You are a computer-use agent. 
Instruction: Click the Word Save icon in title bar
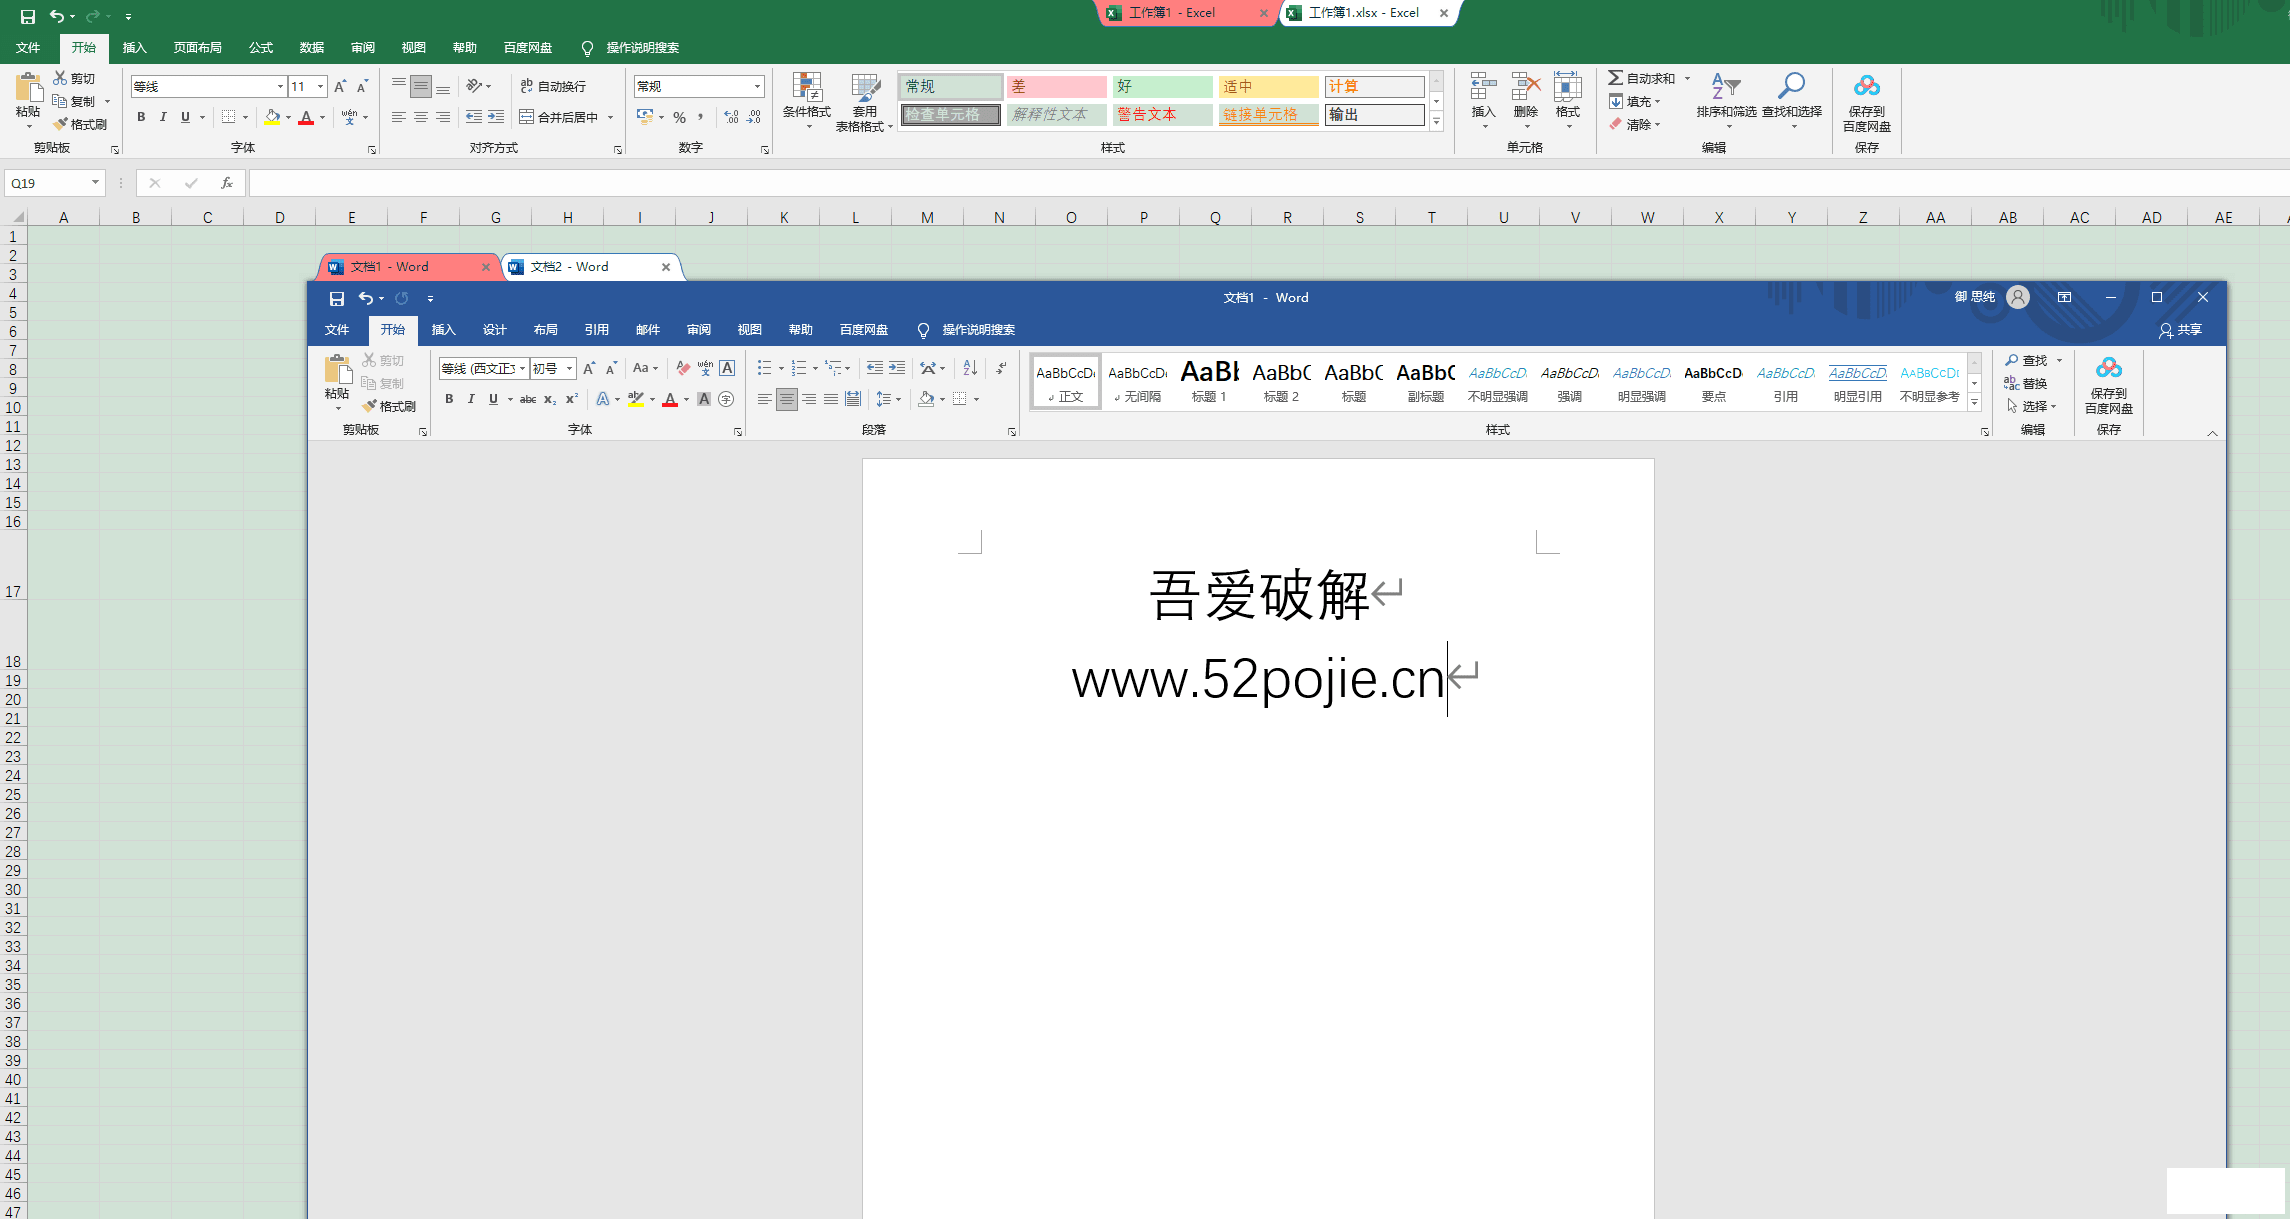point(336,298)
